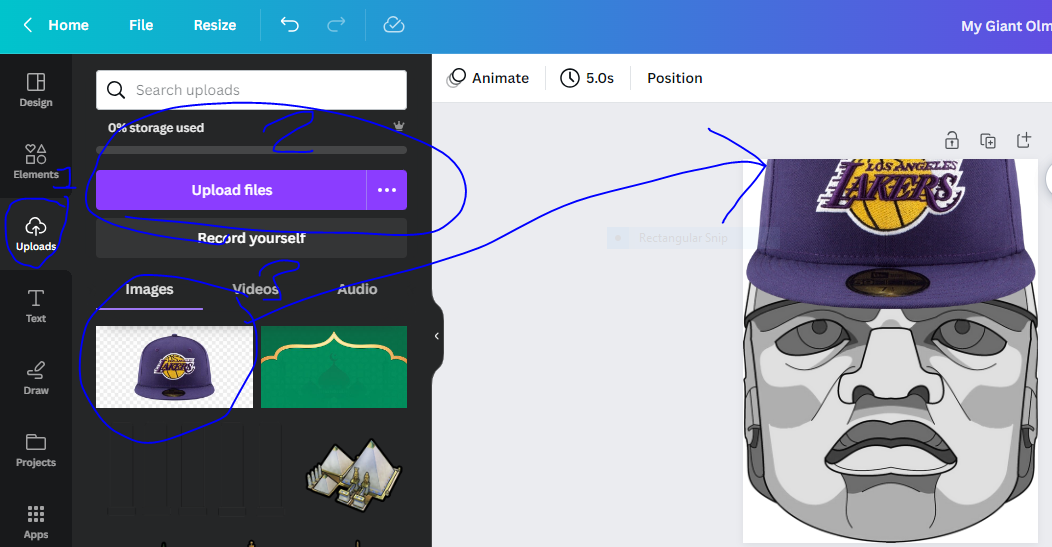Click the redo arrow
Screen dimensions: 1052x547
pyautogui.click(x=336, y=25)
